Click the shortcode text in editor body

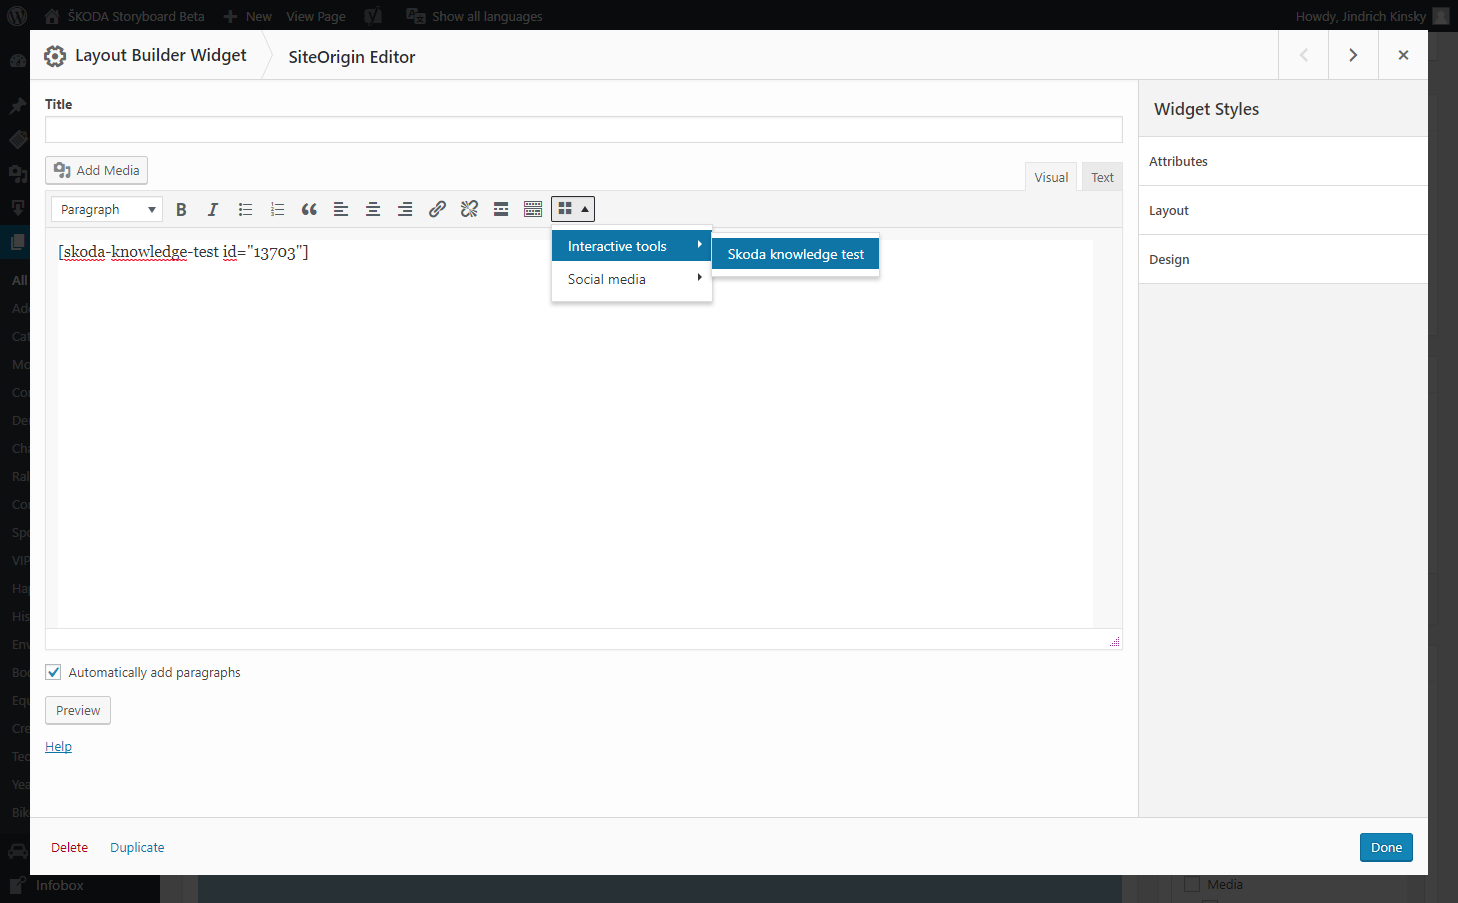(x=183, y=252)
